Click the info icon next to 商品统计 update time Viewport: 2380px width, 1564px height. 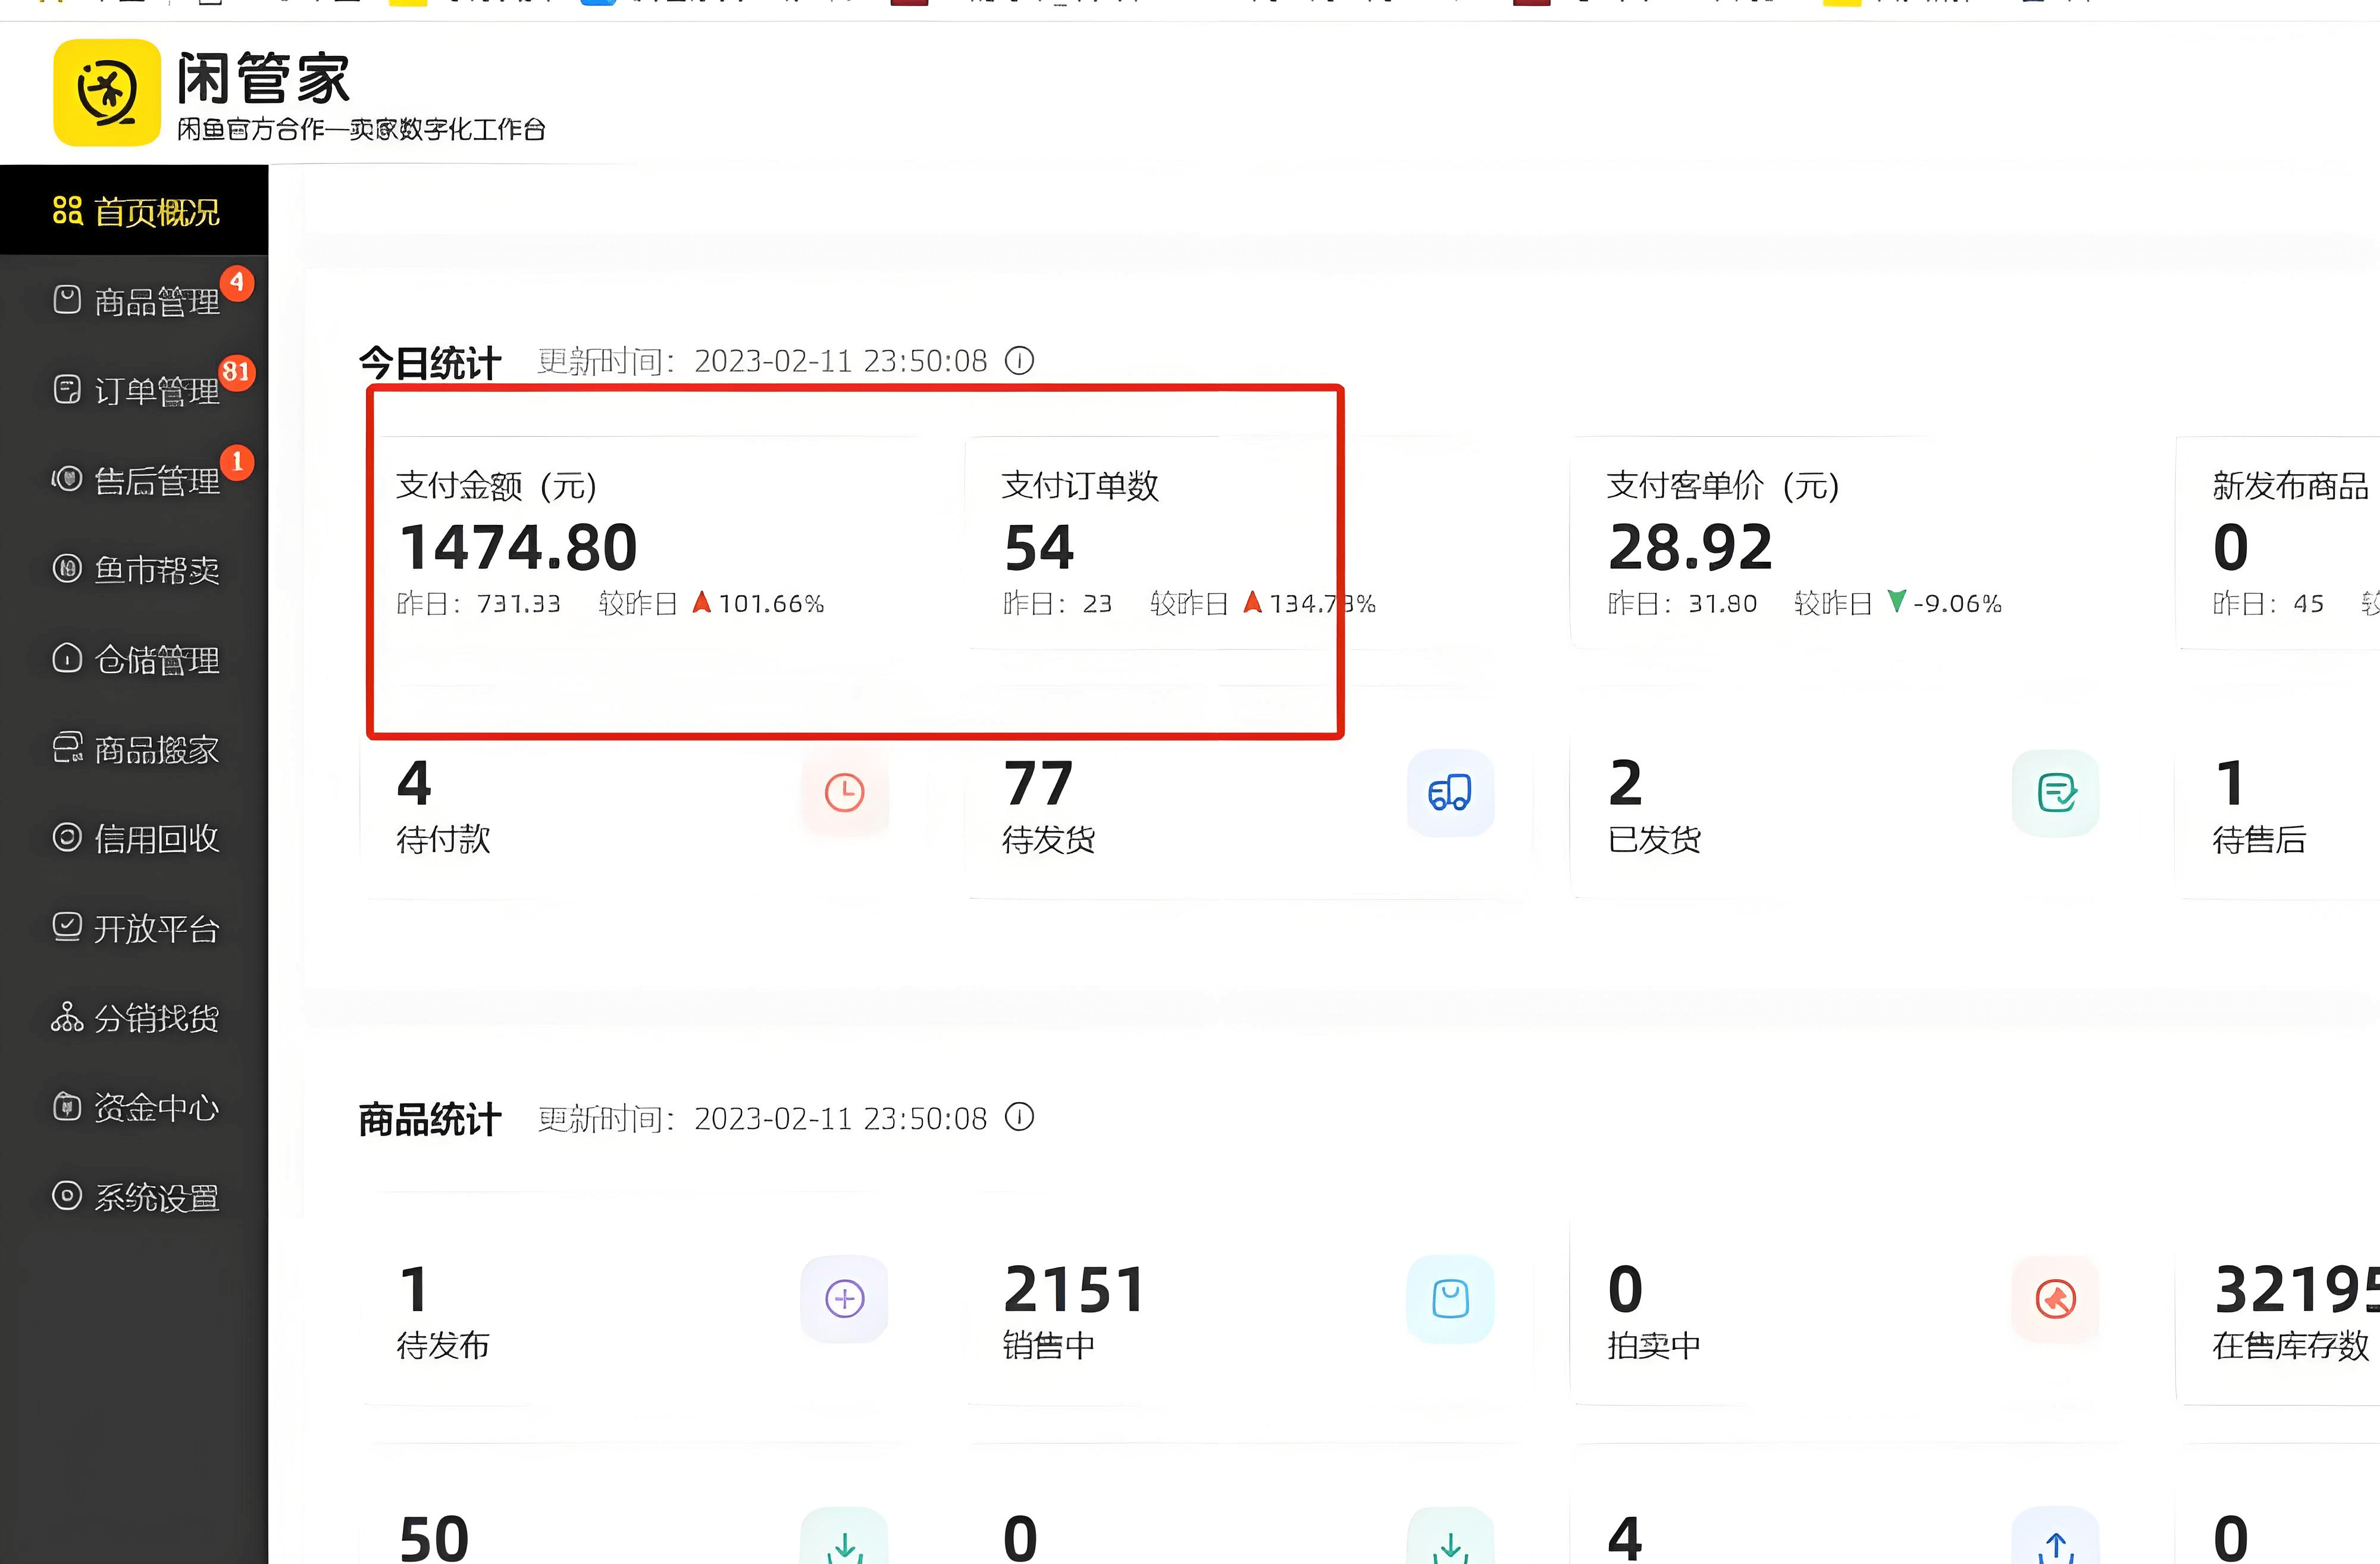tap(1019, 1118)
